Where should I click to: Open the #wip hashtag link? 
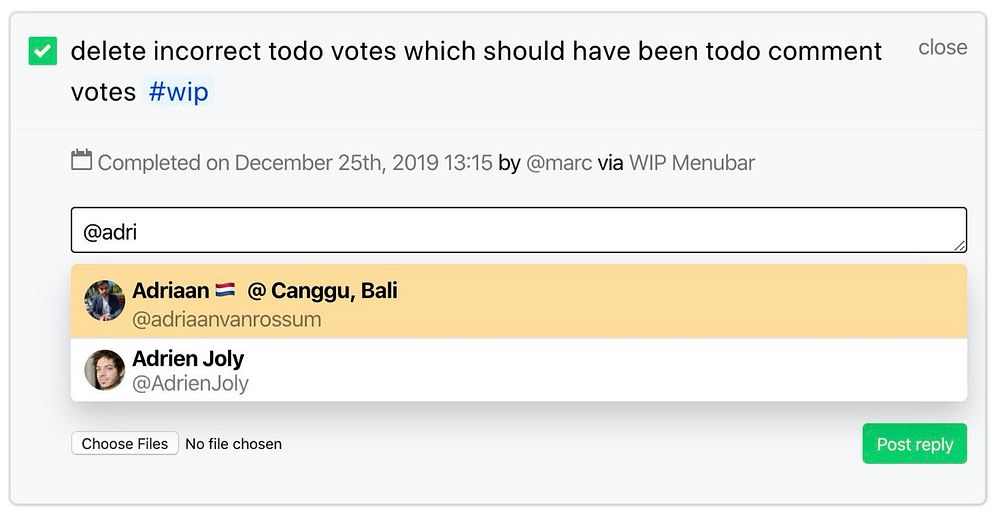178,92
